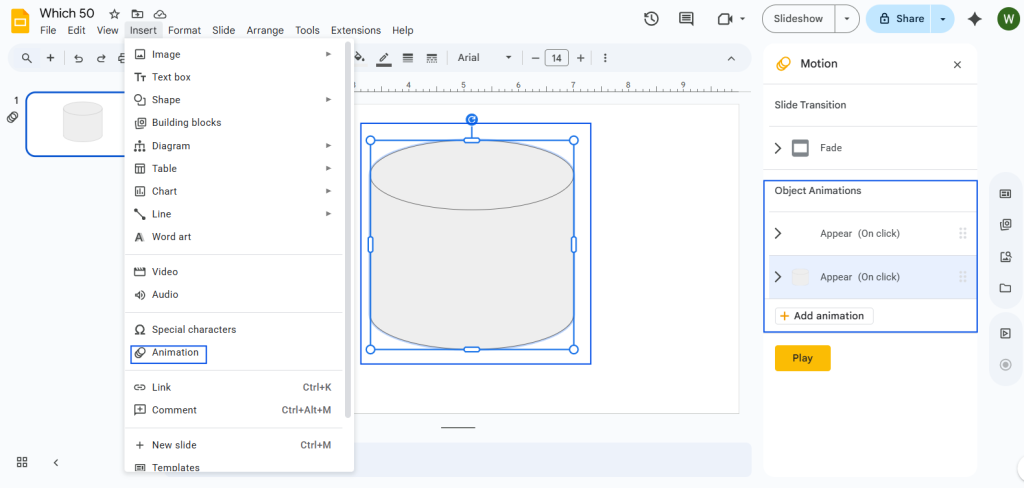
Task: Open version history clock icon
Action: pyautogui.click(x=651, y=19)
